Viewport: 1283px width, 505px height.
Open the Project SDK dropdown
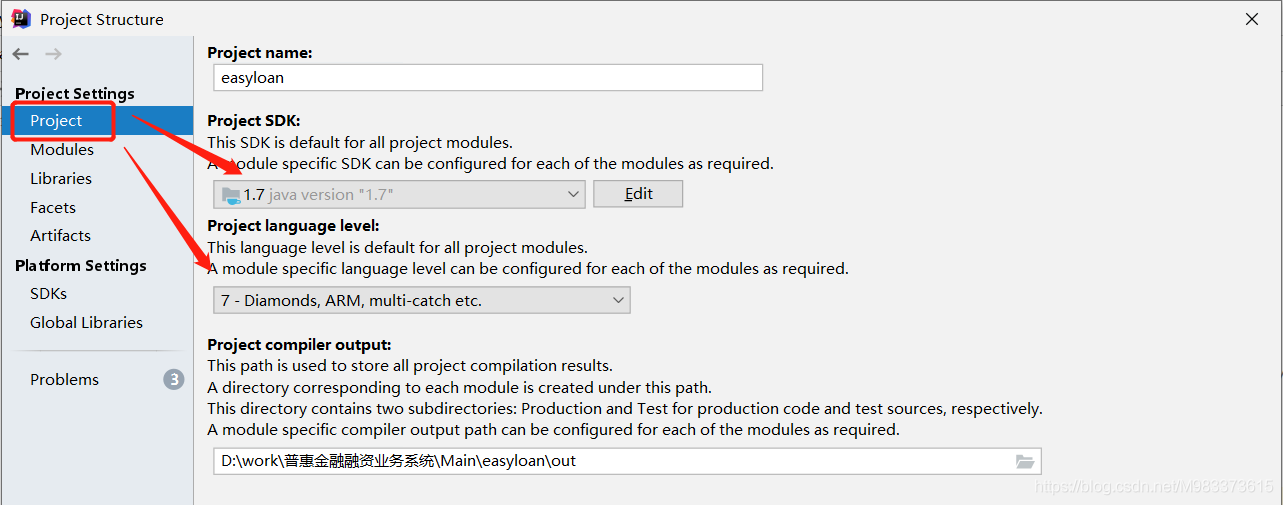[x=574, y=194]
